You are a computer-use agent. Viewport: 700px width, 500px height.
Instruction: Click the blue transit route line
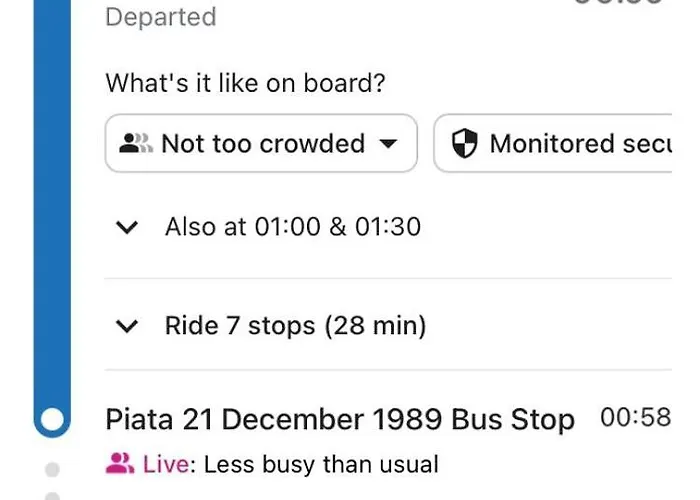[53, 200]
